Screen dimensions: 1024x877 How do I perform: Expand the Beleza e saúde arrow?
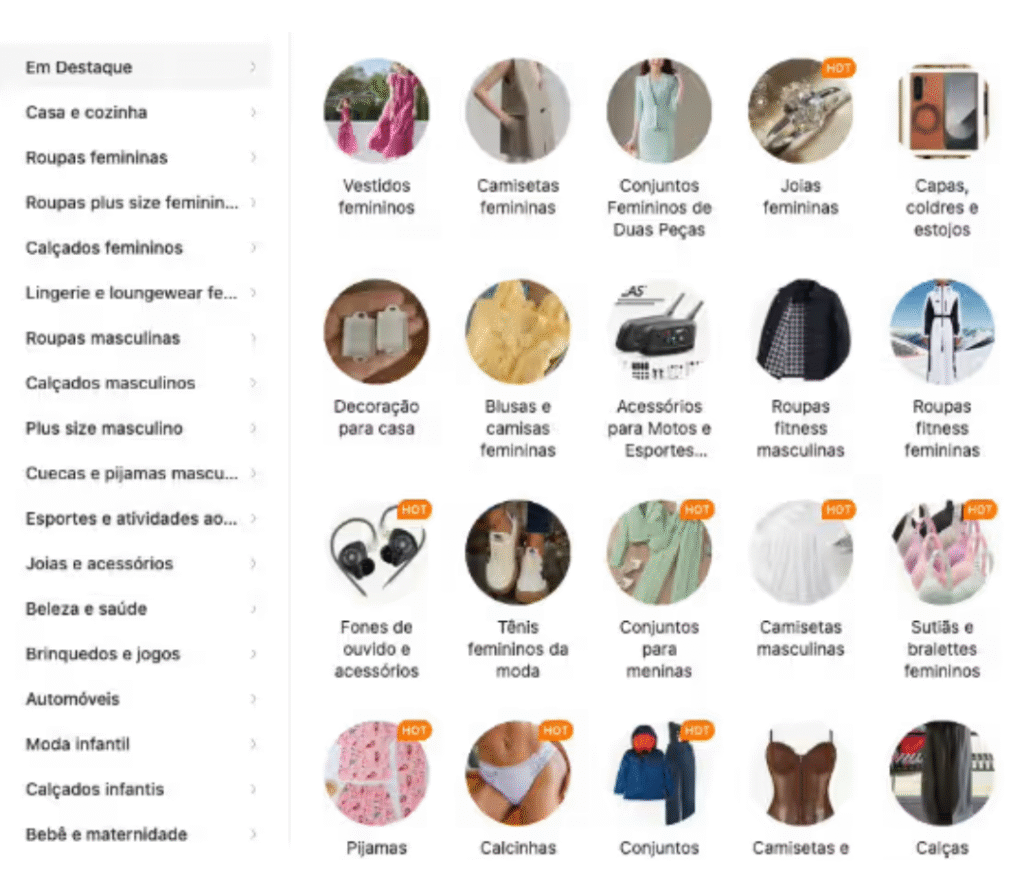click(x=253, y=609)
